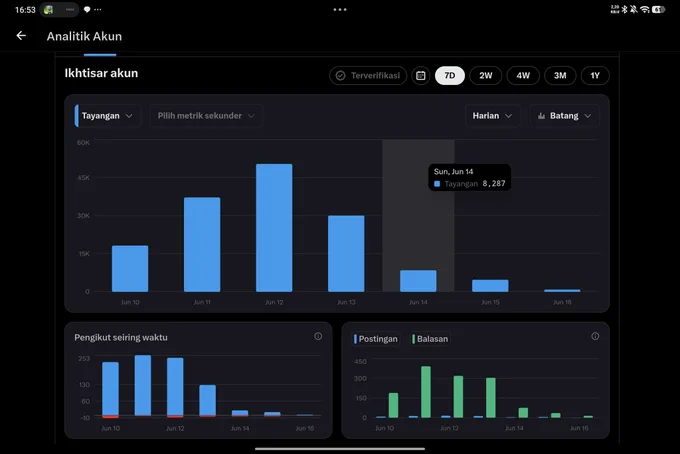The height and width of the screenshot is (454, 680).
Task: Click the 16:53 clock
Action: 25,10
